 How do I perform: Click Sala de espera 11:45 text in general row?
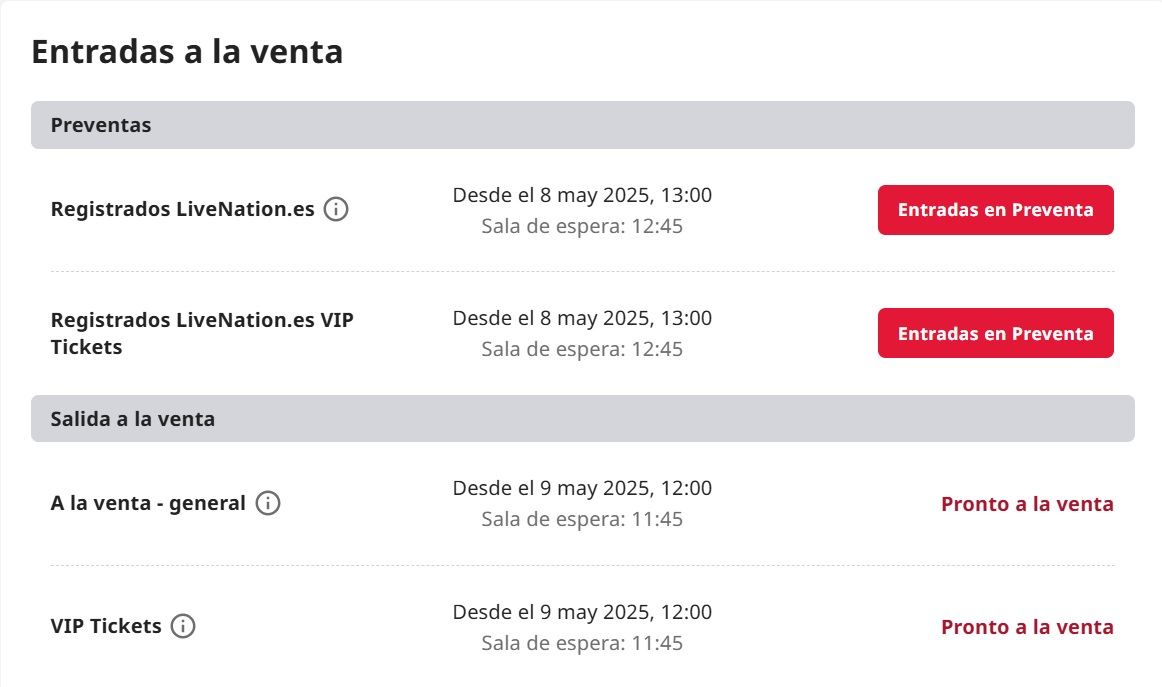click(x=582, y=519)
